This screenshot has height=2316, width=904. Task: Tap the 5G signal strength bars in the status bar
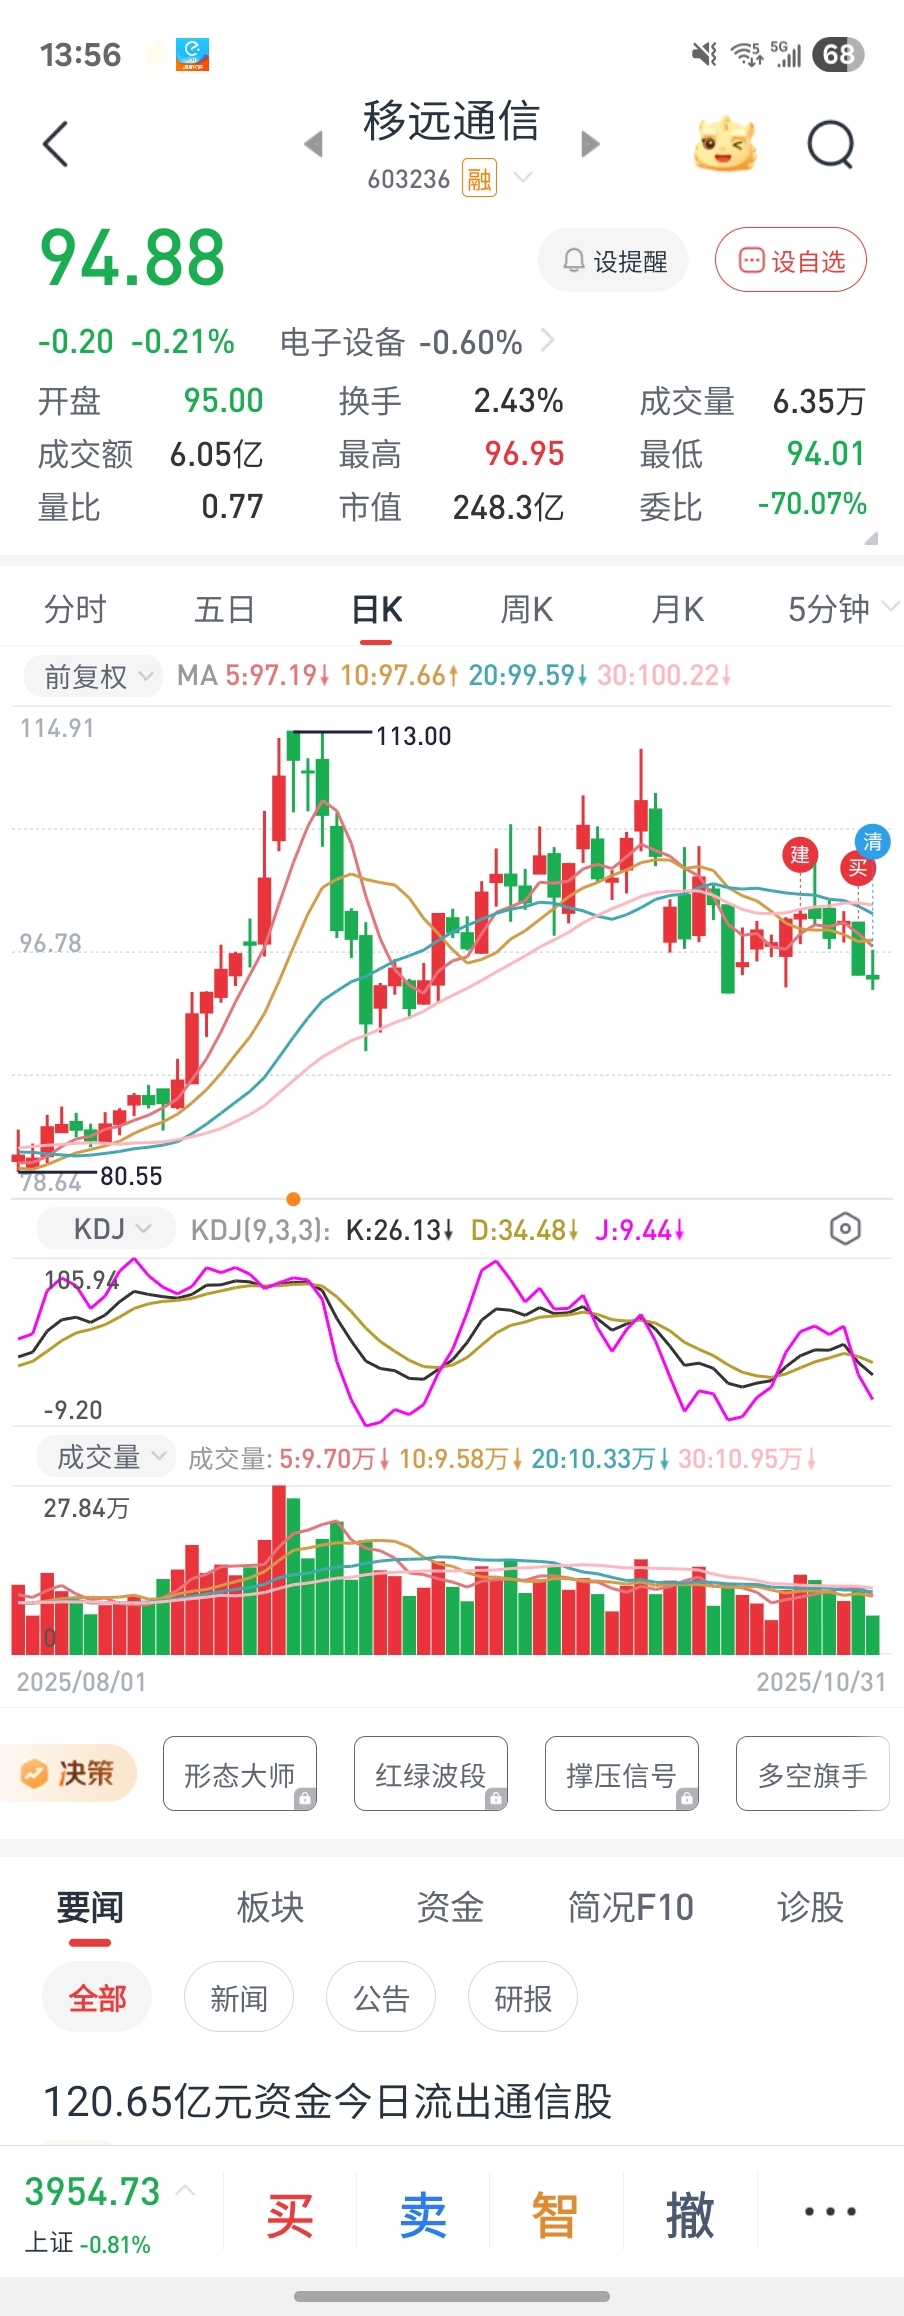[x=786, y=54]
